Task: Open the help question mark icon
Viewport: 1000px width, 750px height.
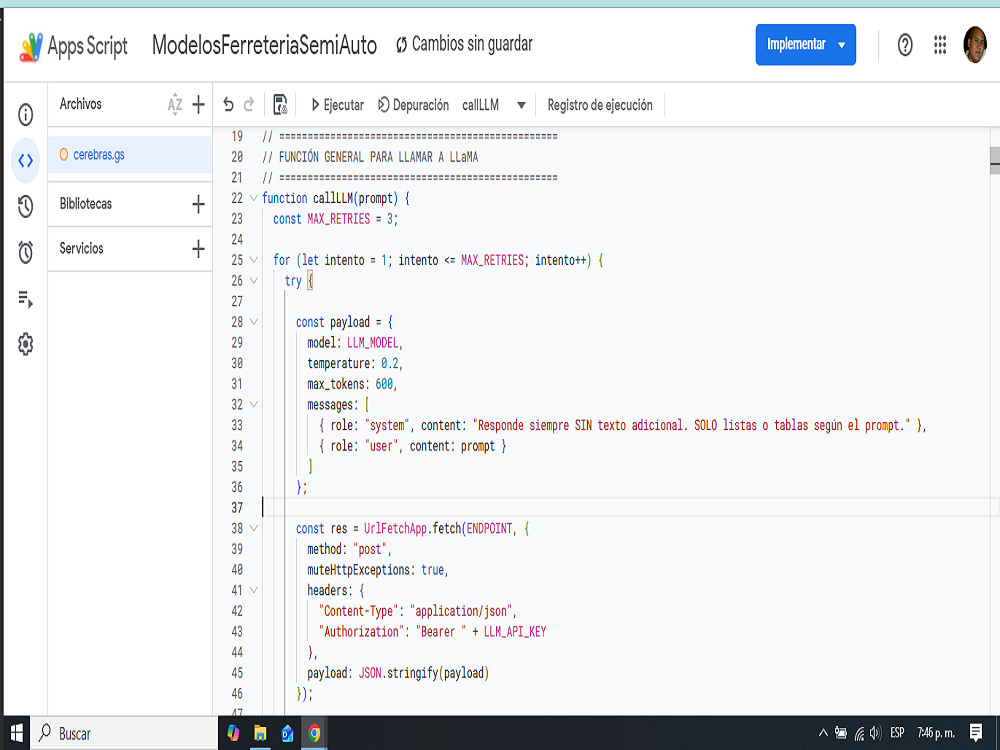Action: coord(905,45)
